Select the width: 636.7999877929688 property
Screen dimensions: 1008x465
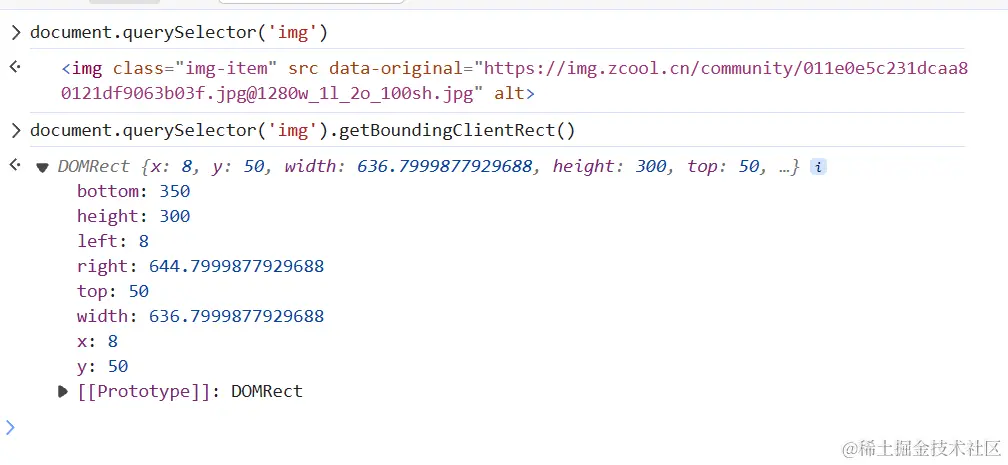tap(201, 316)
